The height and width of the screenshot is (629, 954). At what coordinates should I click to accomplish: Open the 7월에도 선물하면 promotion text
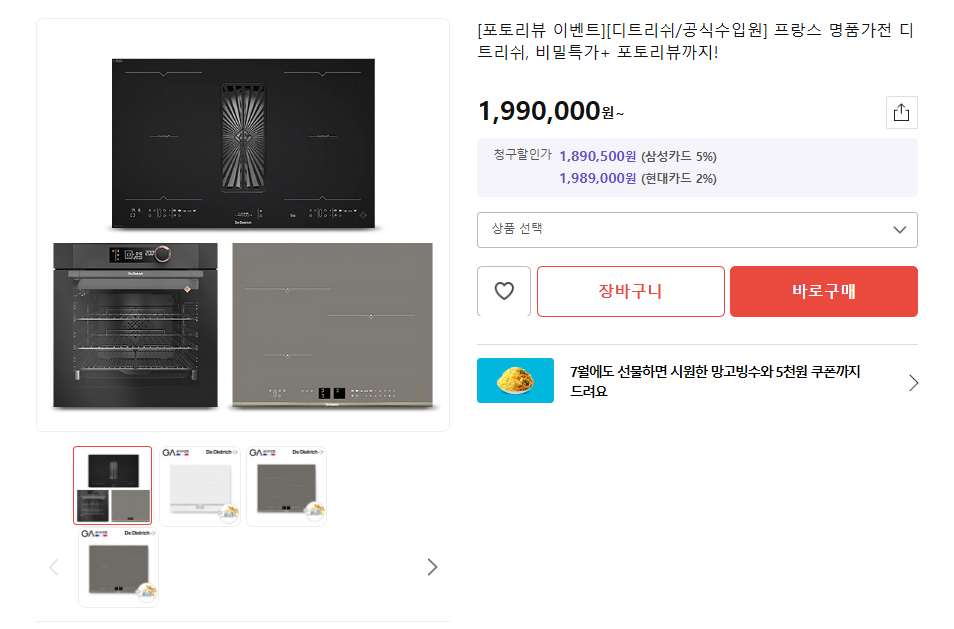(x=714, y=381)
